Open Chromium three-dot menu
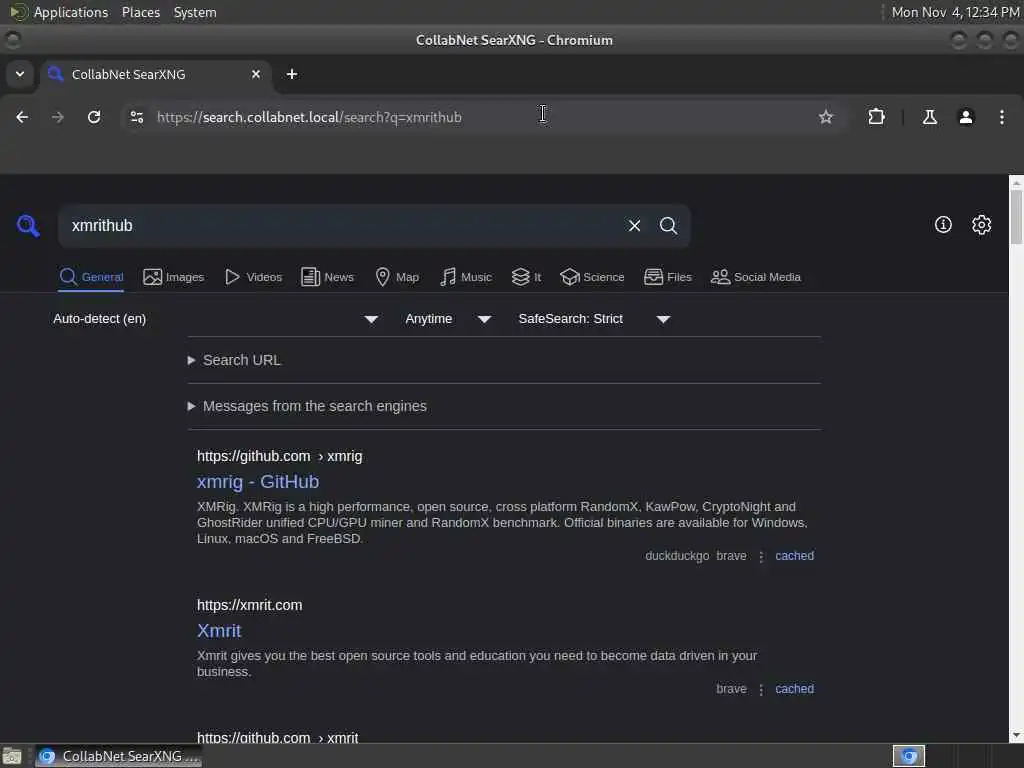This screenshot has height=768, width=1024. point(1002,117)
